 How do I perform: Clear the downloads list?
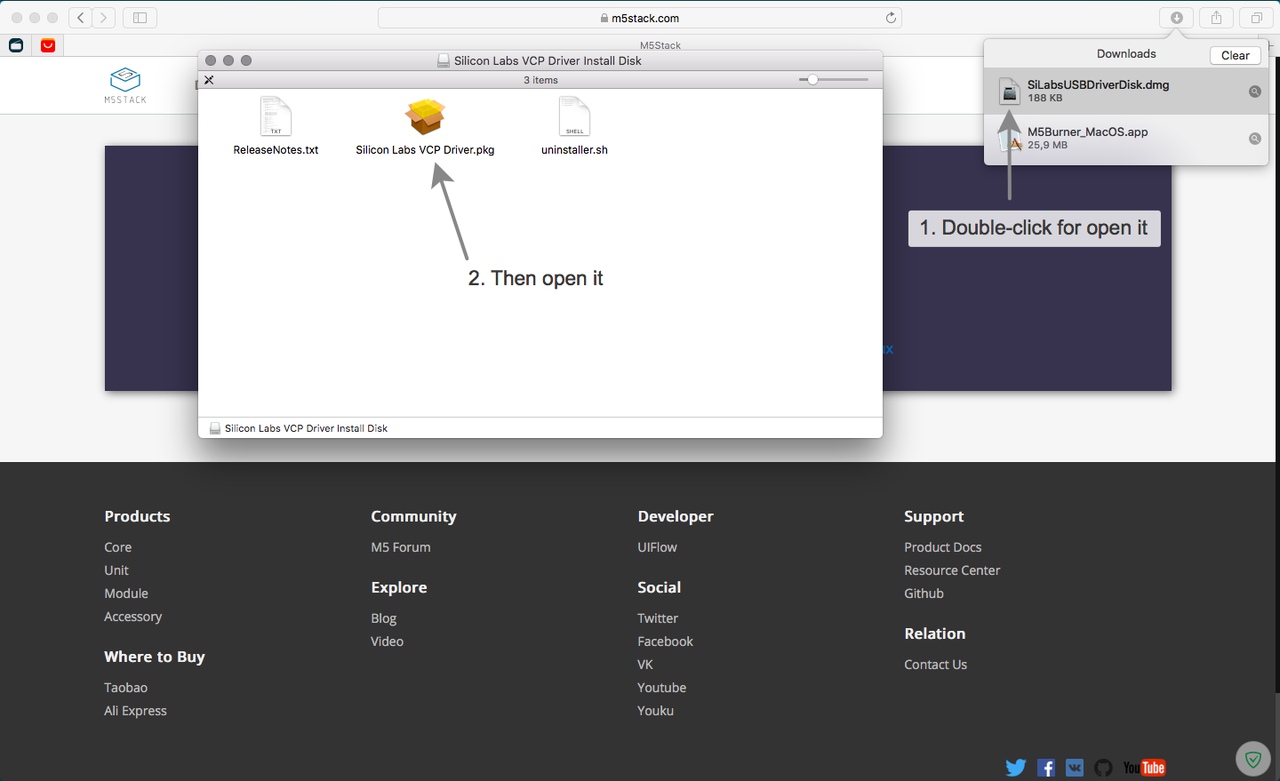pos(1235,56)
